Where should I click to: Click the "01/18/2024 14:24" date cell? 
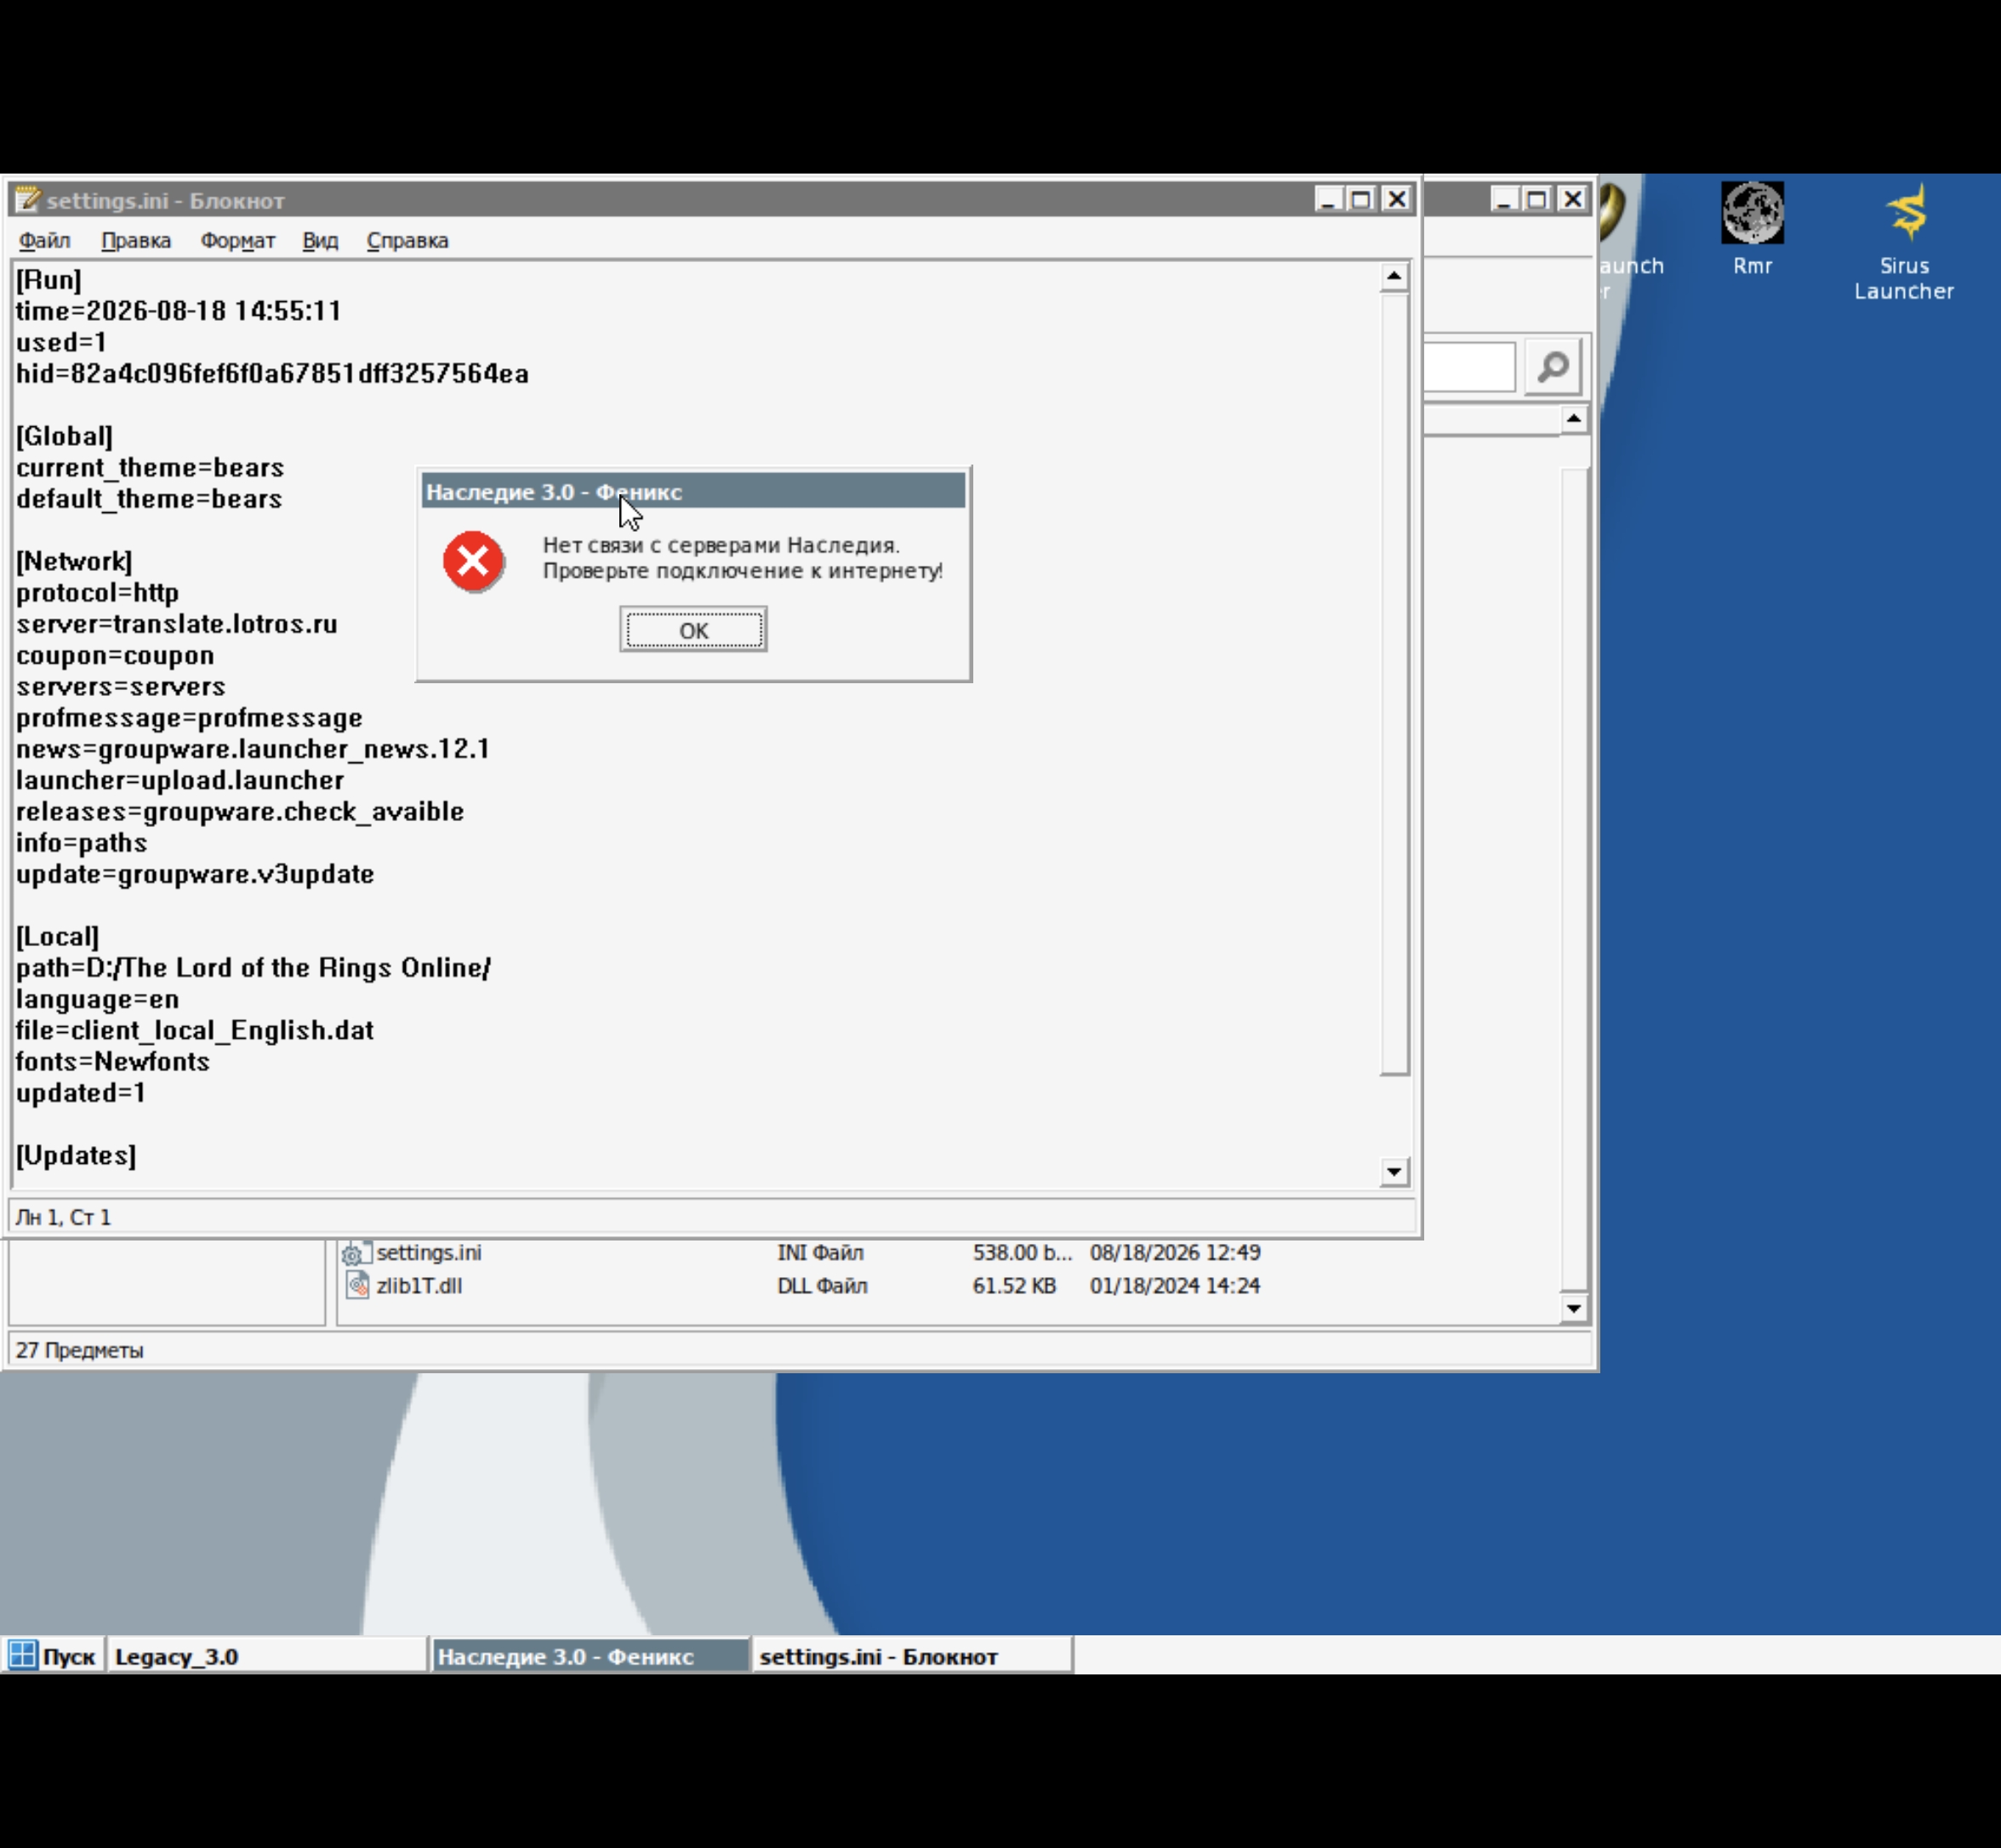click(1175, 1285)
